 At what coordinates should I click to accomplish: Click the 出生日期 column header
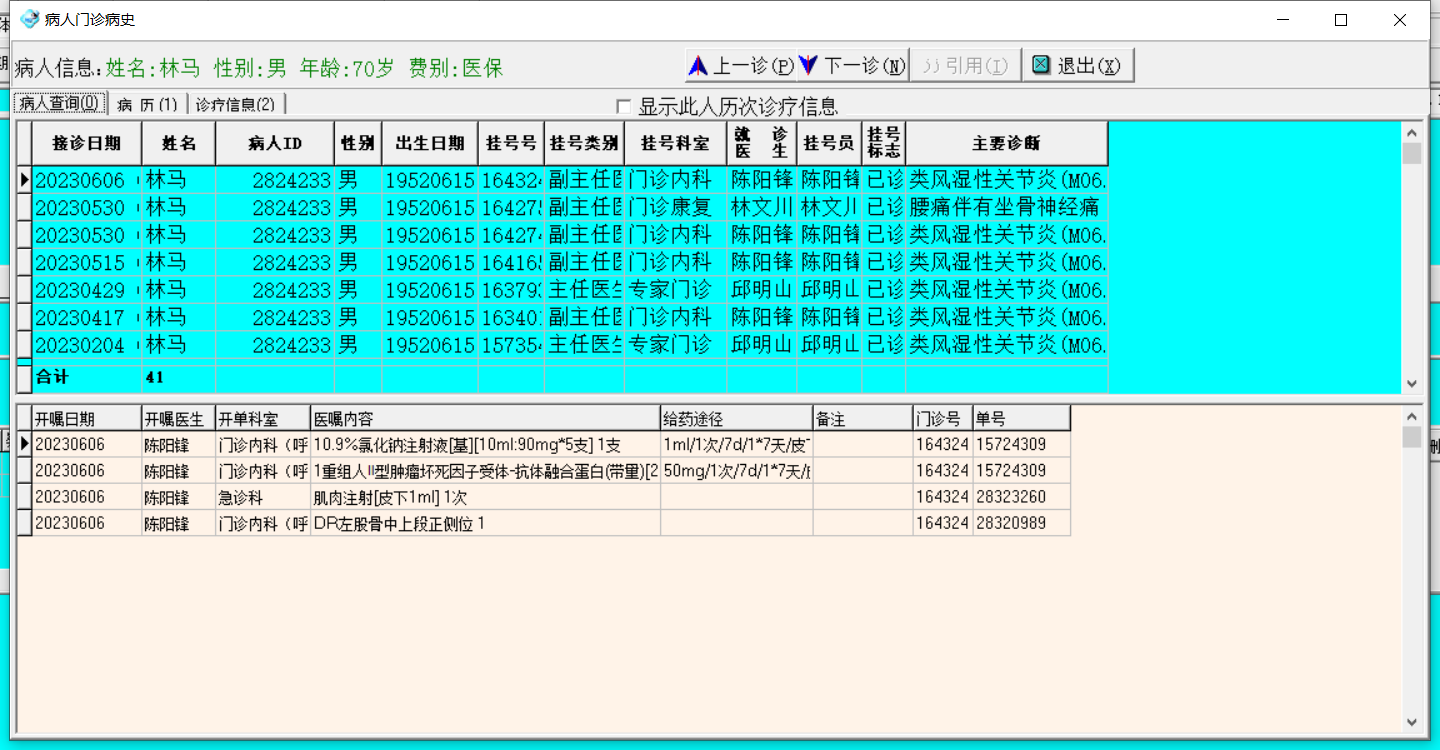coord(430,143)
